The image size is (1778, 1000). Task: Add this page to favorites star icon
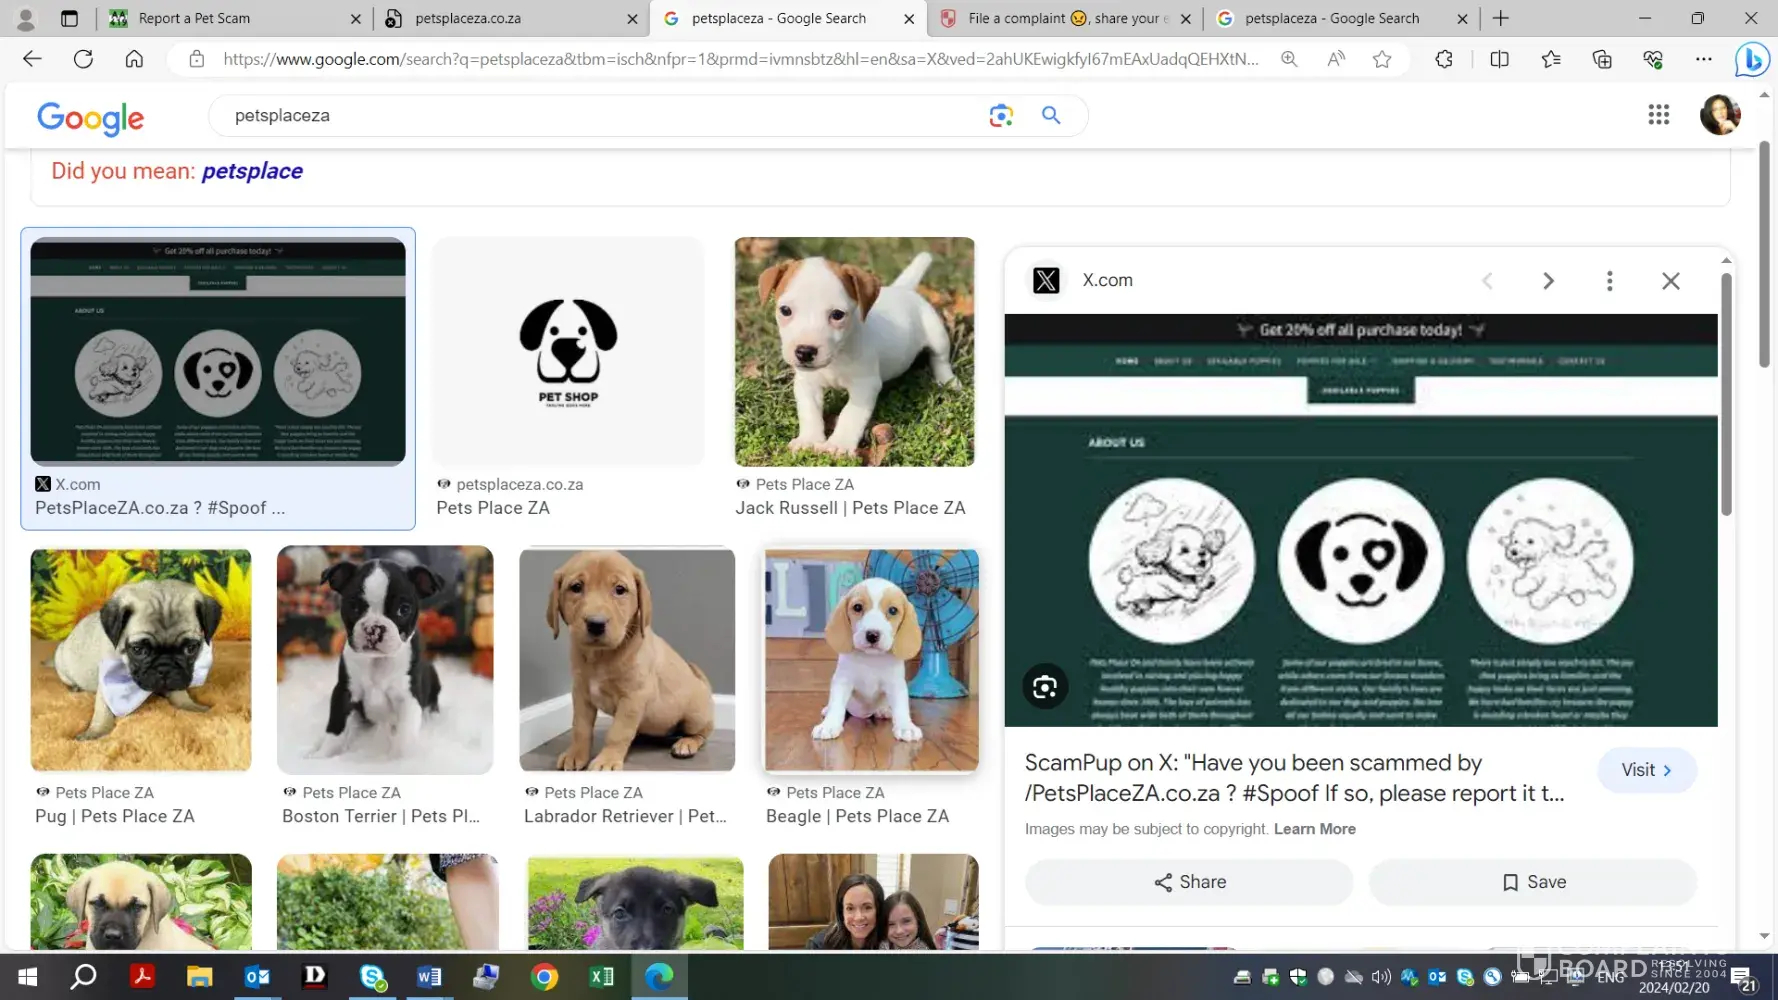coord(1382,60)
